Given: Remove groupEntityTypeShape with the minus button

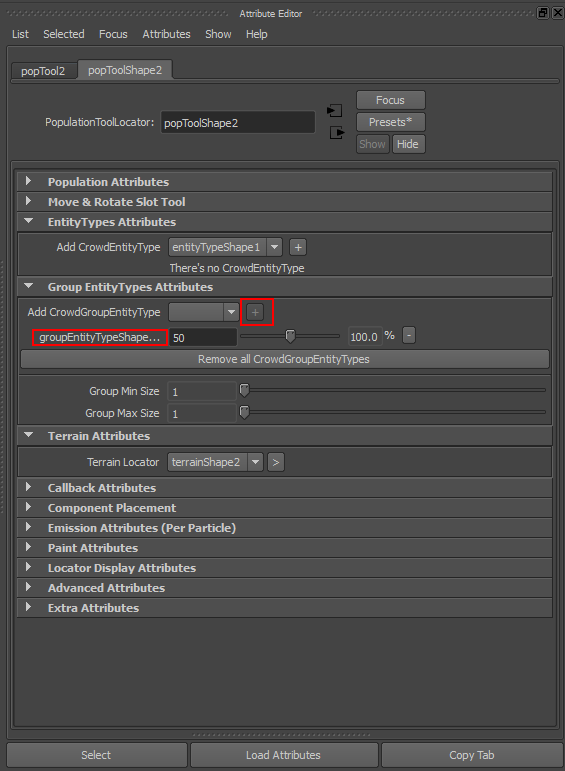Looking at the screenshot, I should [409, 336].
